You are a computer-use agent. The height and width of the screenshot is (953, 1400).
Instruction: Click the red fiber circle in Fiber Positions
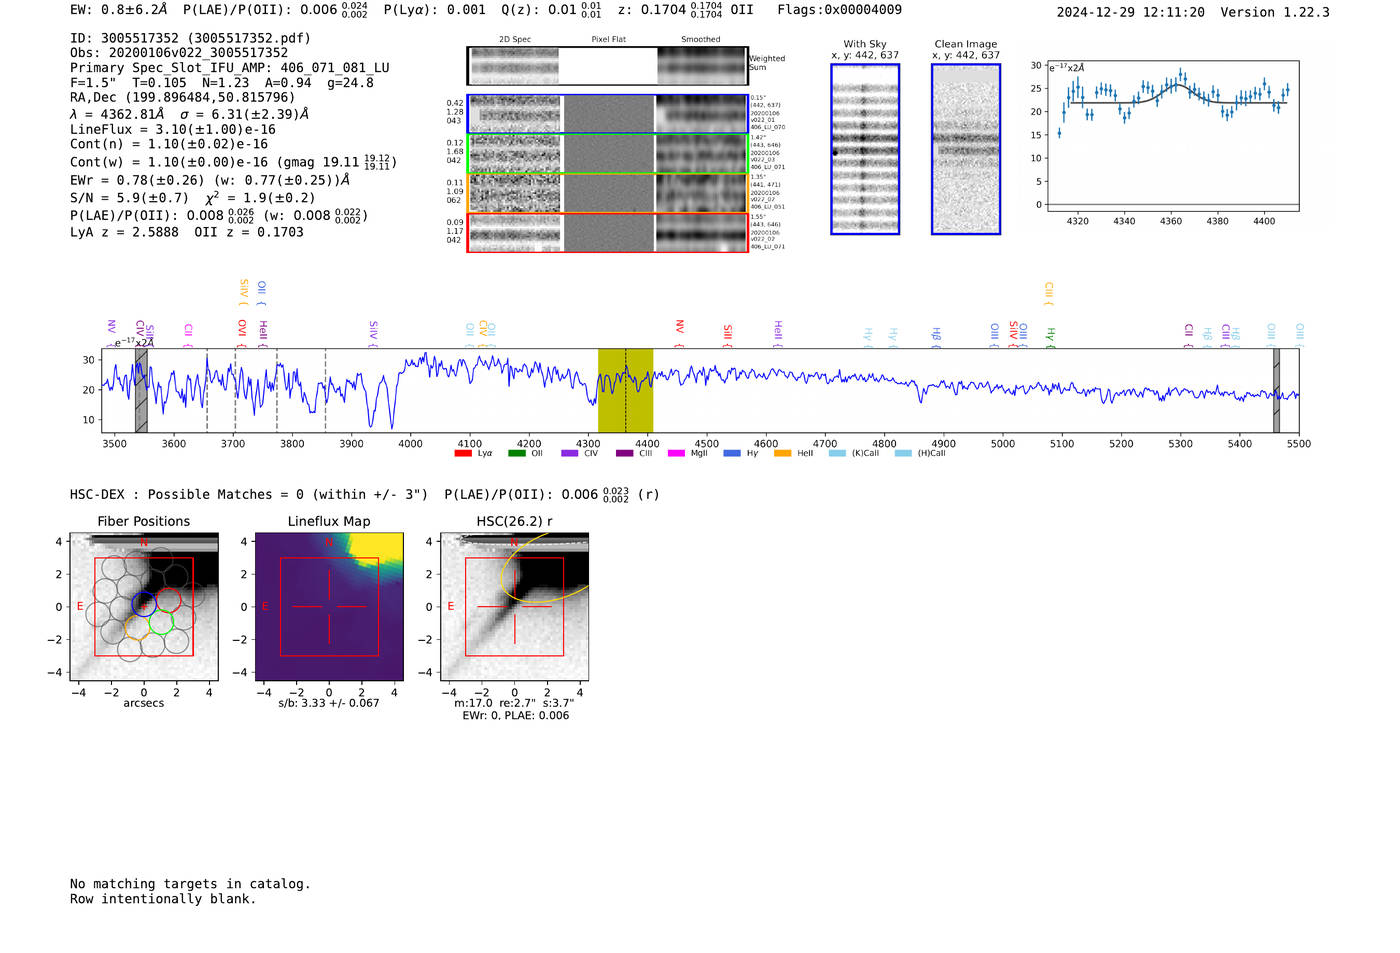click(168, 600)
